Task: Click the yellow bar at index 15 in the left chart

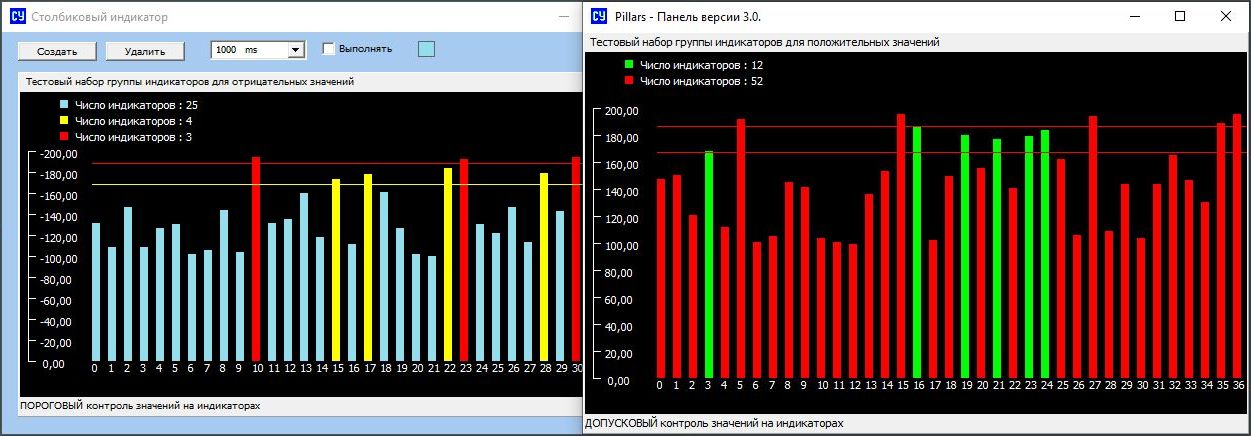Action: (336, 270)
